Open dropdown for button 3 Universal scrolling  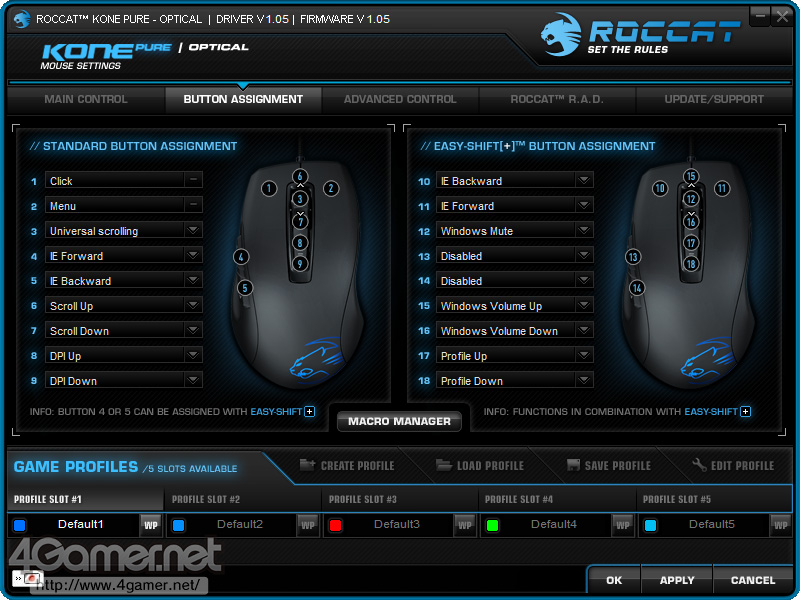tap(193, 230)
